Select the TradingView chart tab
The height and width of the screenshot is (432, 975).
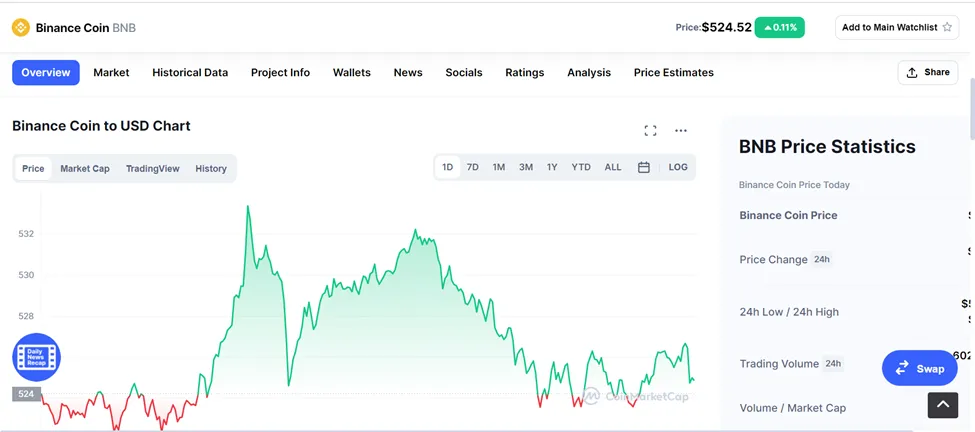(x=152, y=168)
